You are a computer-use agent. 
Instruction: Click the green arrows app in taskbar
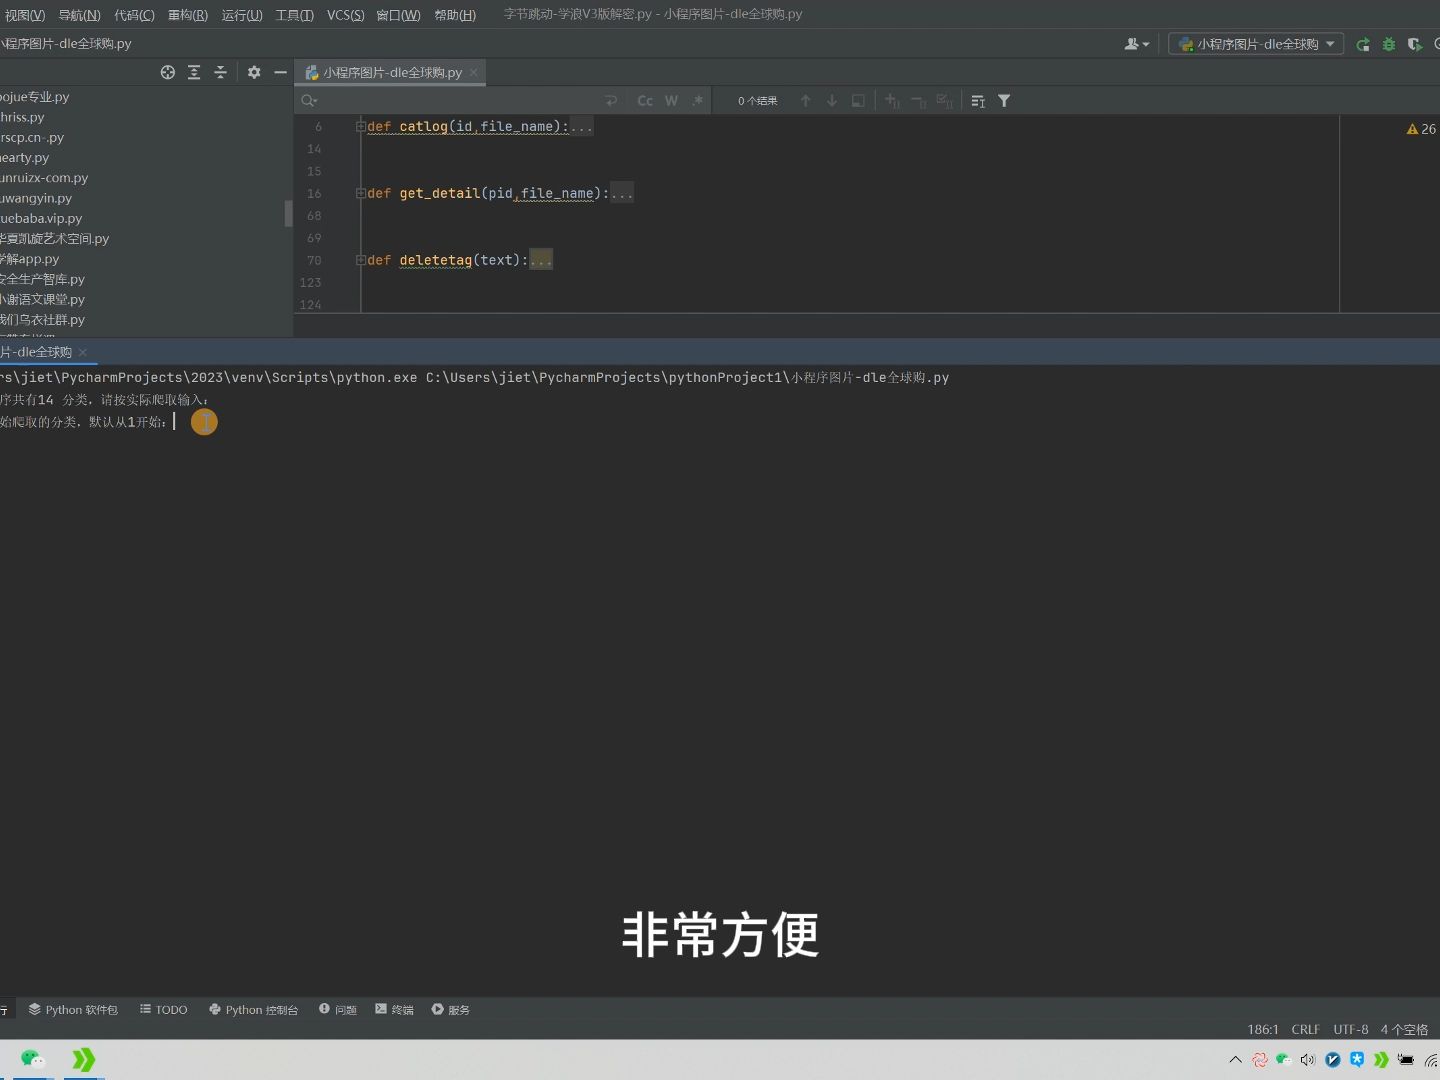click(x=84, y=1059)
